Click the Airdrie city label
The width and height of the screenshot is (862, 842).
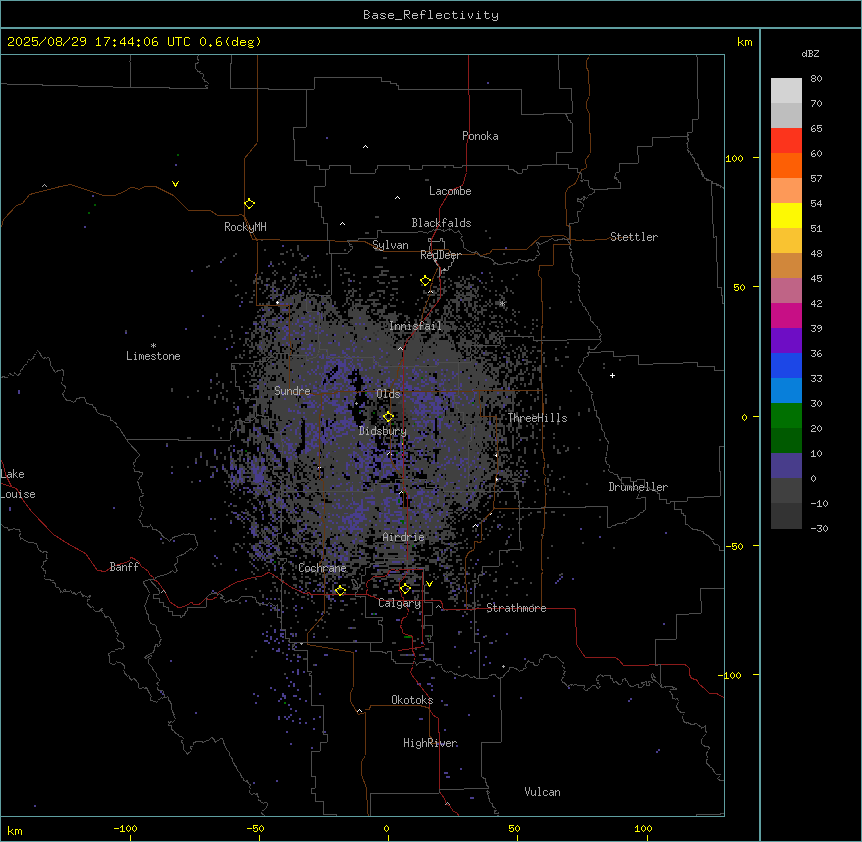pos(404,537)
